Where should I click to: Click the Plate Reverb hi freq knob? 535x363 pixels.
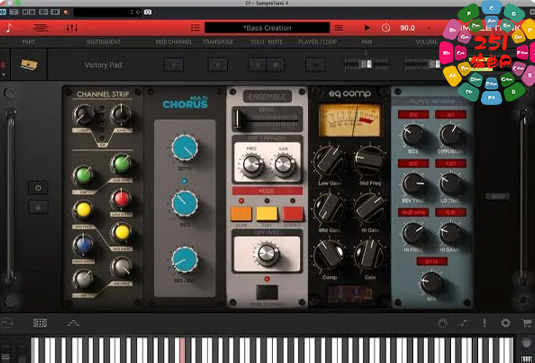413,234
